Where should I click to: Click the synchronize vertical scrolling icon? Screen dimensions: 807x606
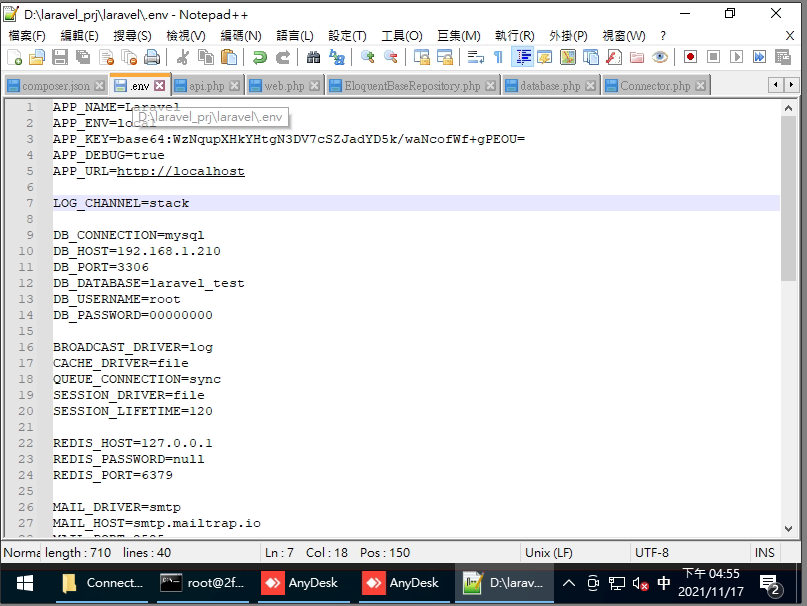tap(422, 57)
